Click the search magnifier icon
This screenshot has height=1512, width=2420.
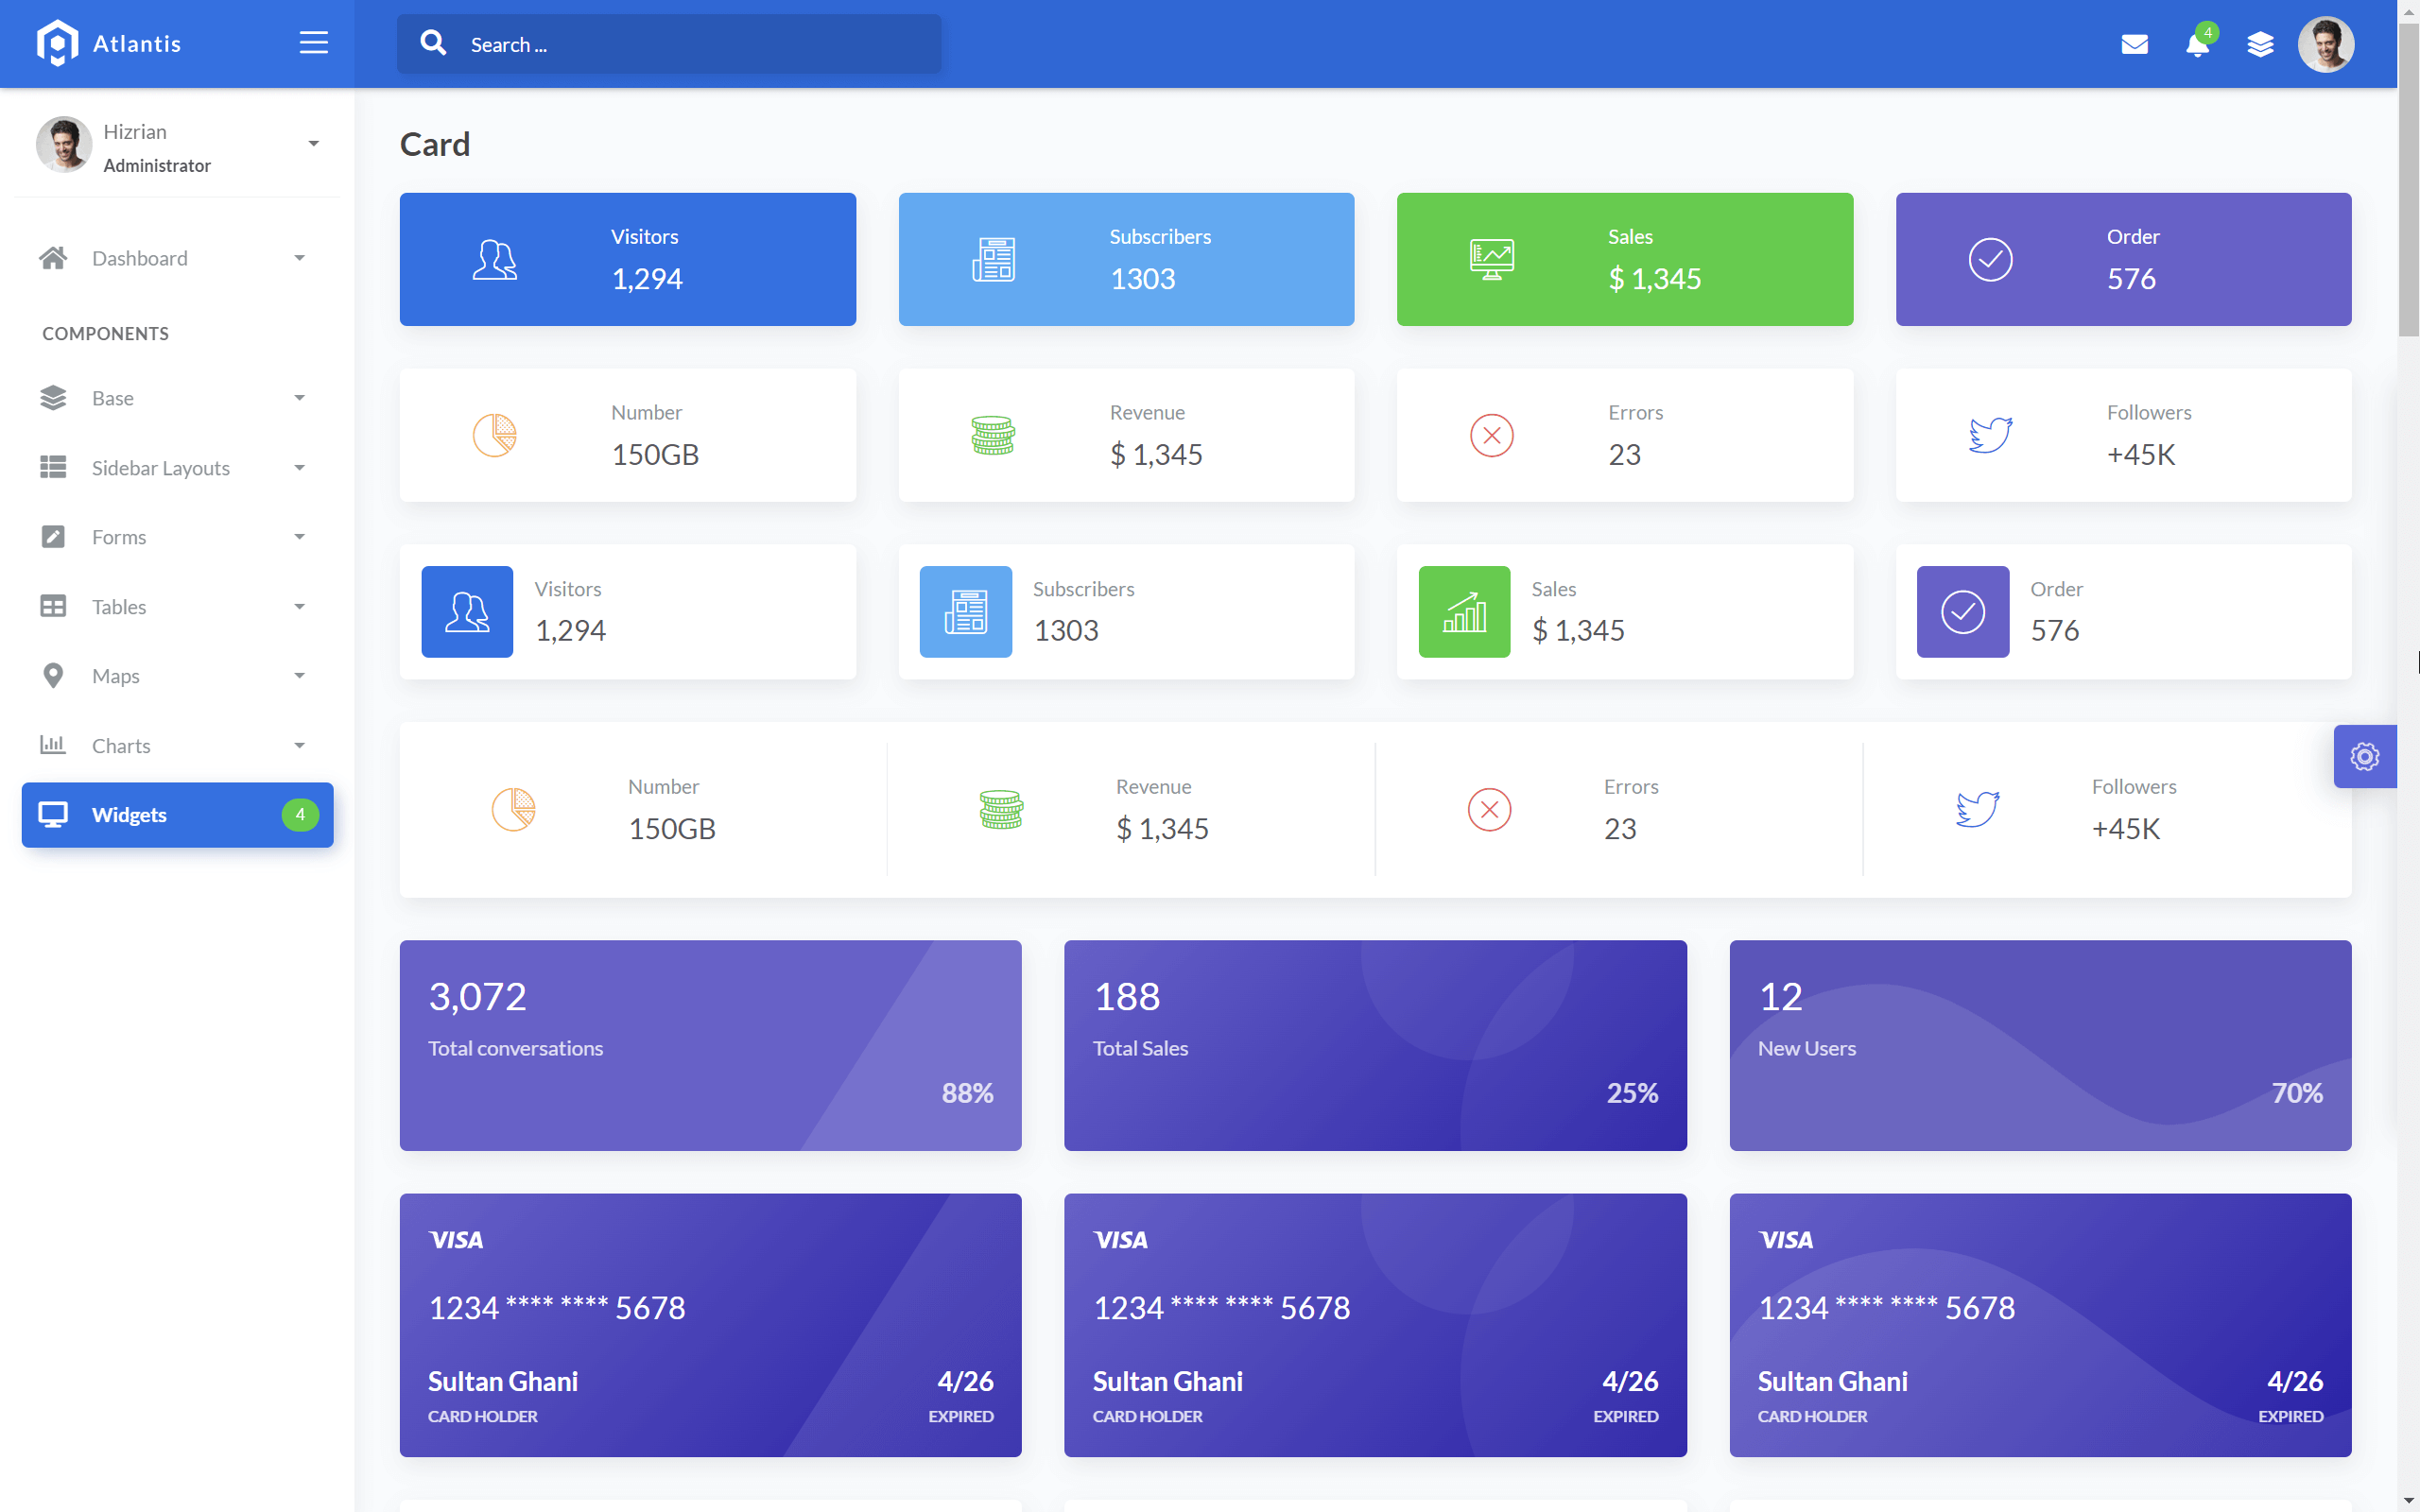click(x=433, y=43)
